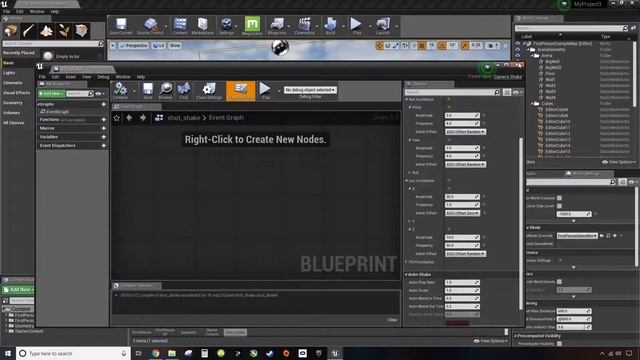
Task: Open File menu in blueprint editor
Action: (42, 77)
